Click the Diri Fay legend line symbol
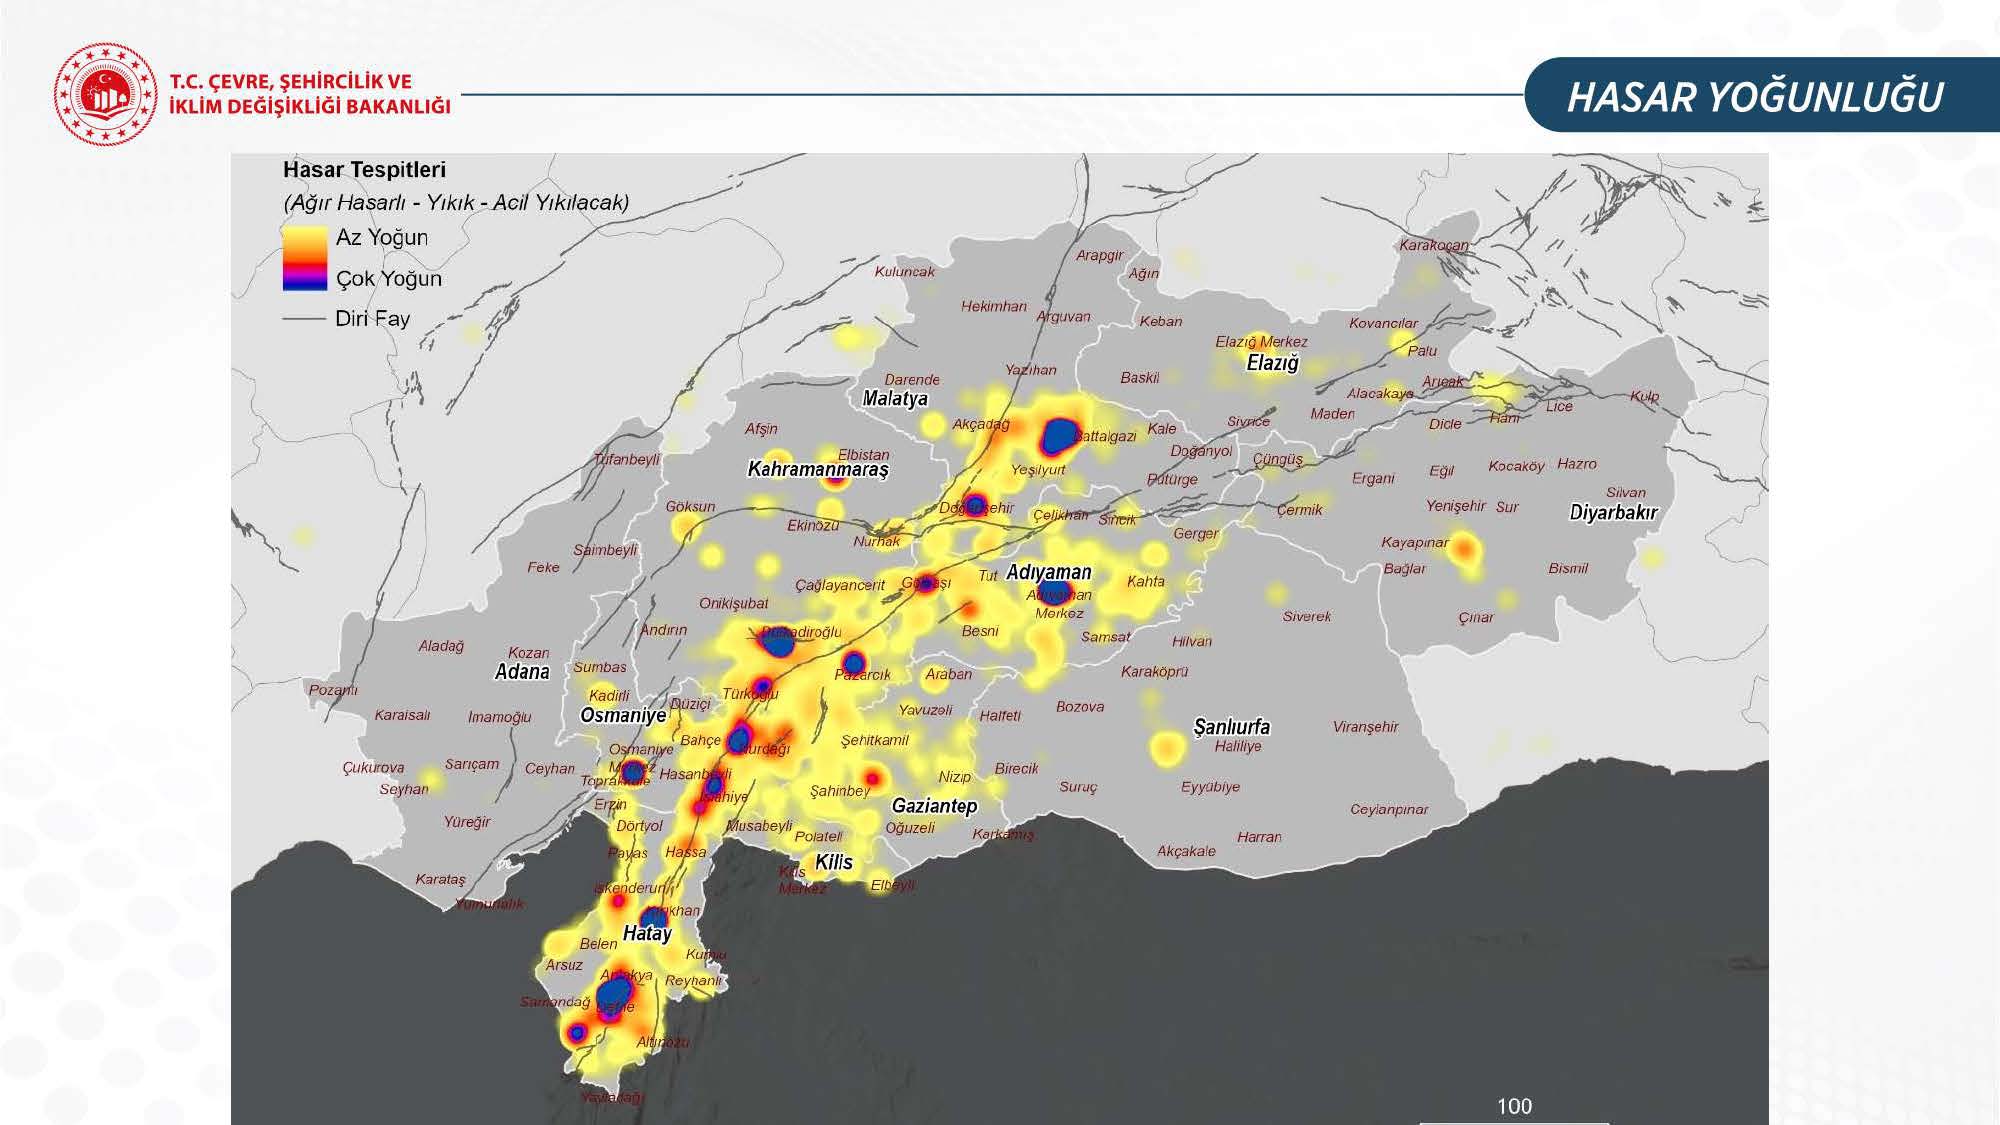Screen dimensions: 2000x1125 [304, 319]
